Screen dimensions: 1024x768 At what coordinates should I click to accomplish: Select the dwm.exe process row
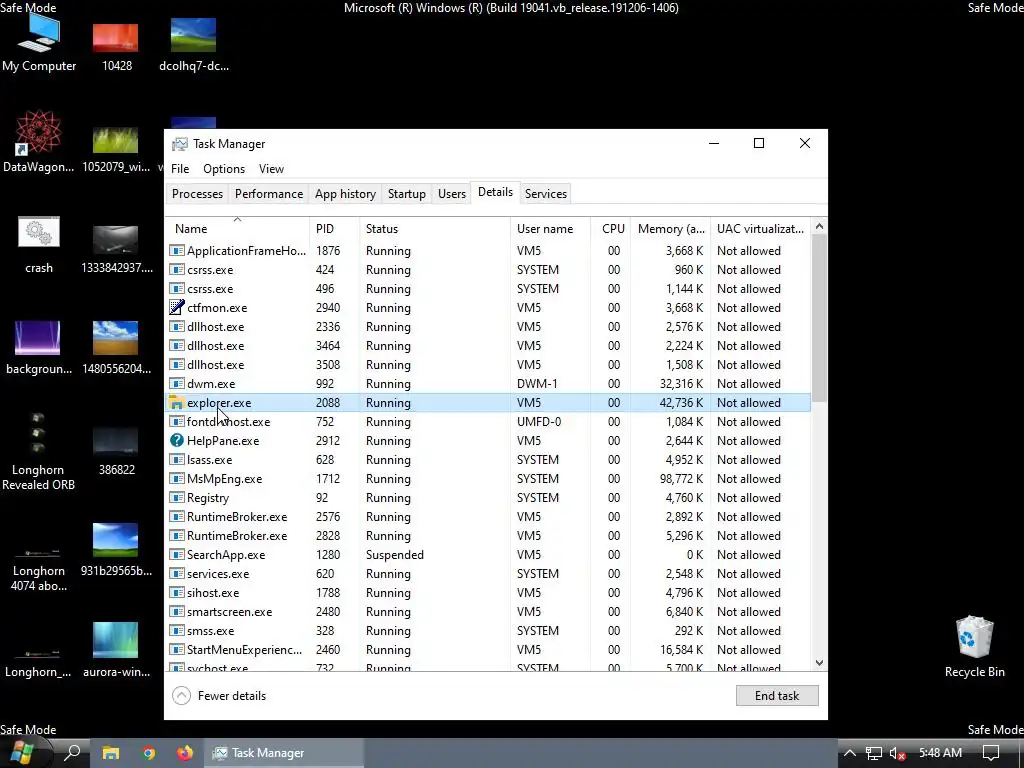pos(488,383)
